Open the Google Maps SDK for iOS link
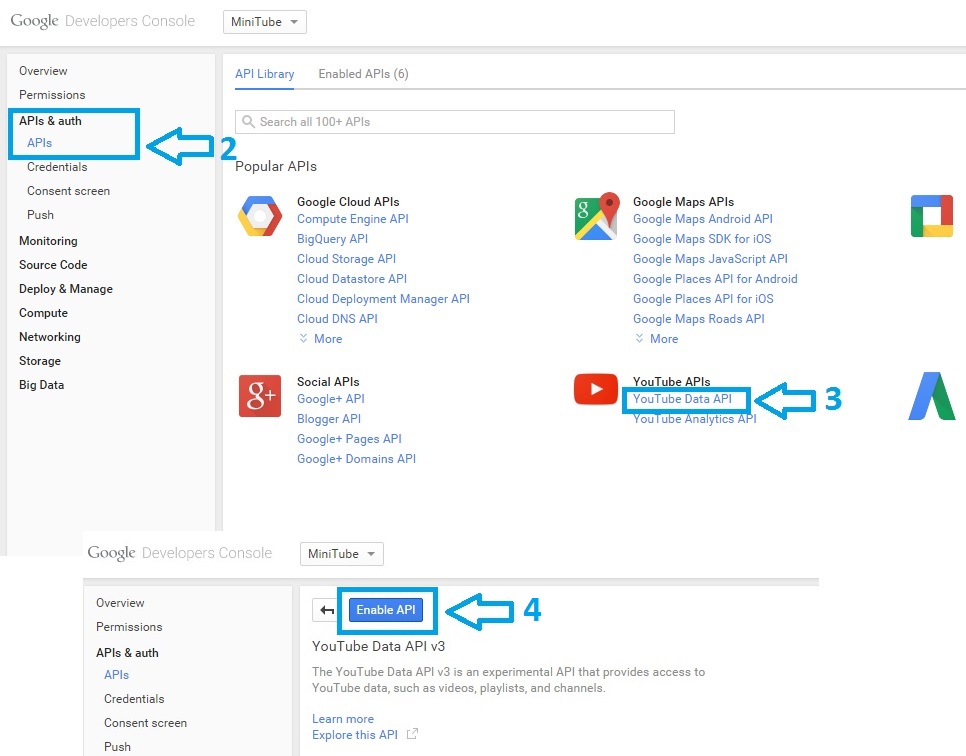This screenshot has height=756, width=966. click(x=702, y=238)
